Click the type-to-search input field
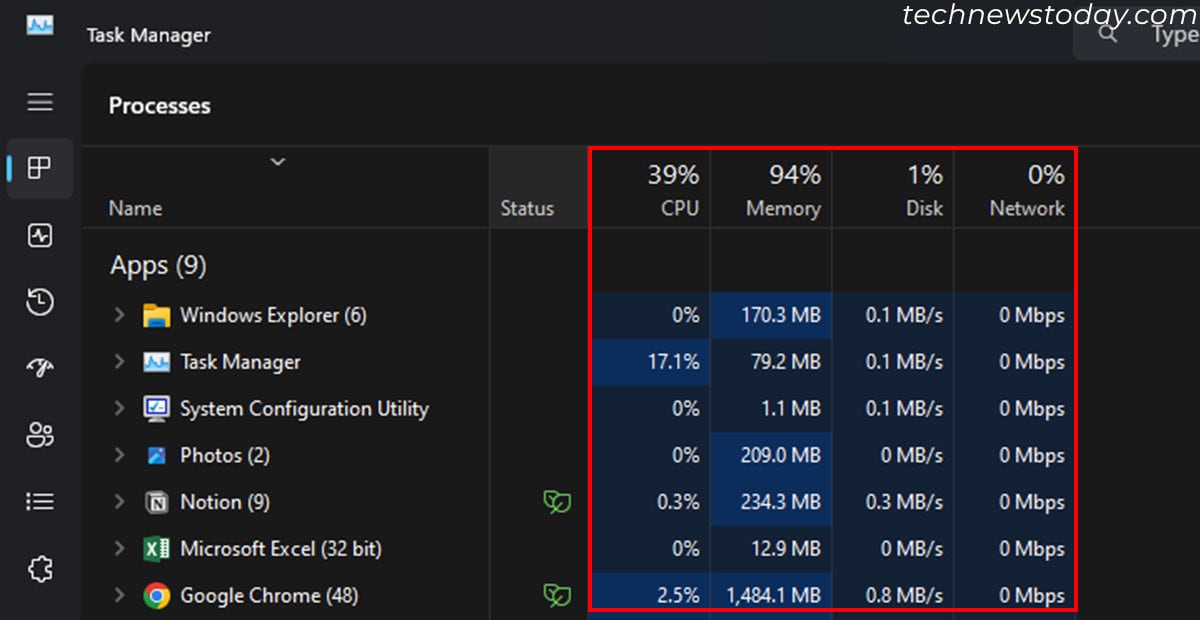The image size is (1200, 620). (x=1170, y=33)
